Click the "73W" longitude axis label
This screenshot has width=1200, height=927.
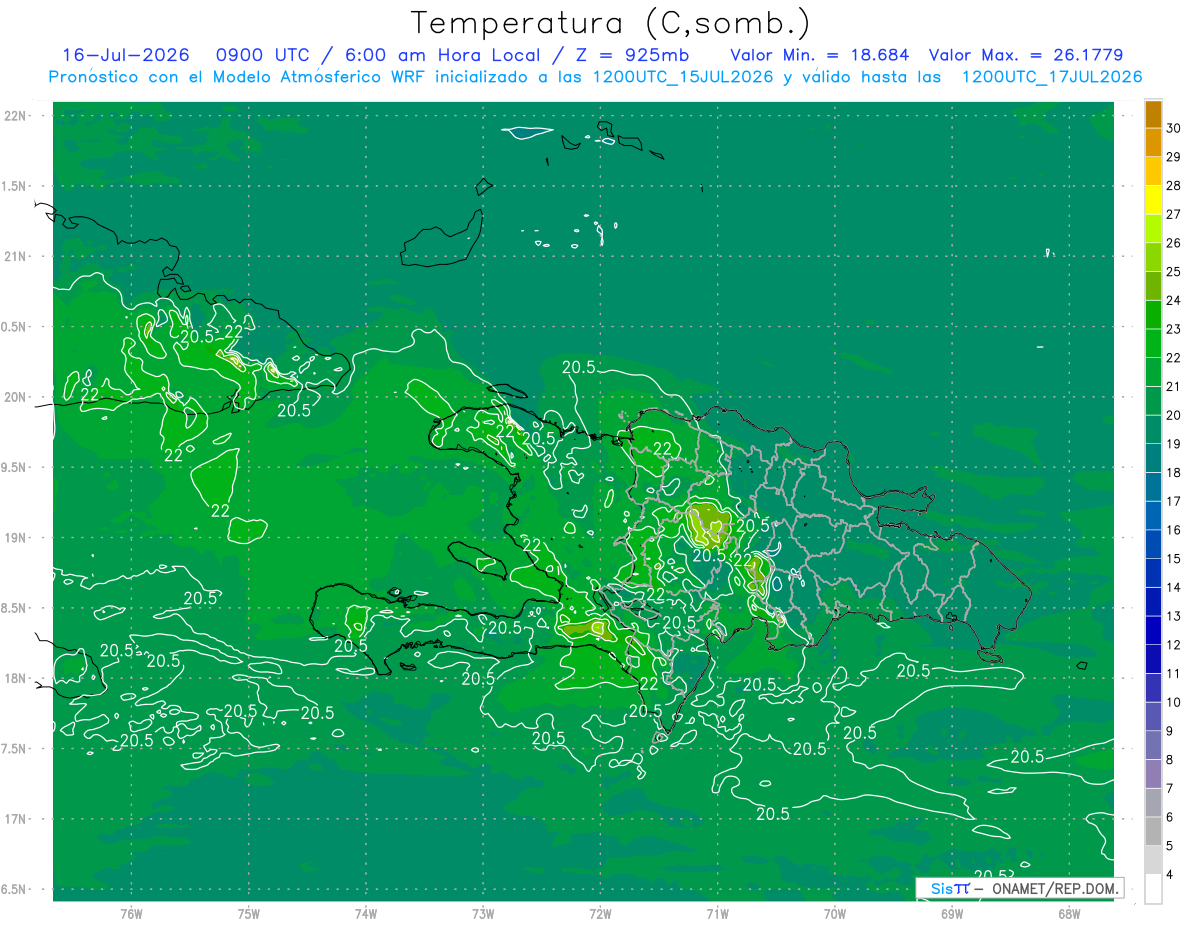point(483,912)
